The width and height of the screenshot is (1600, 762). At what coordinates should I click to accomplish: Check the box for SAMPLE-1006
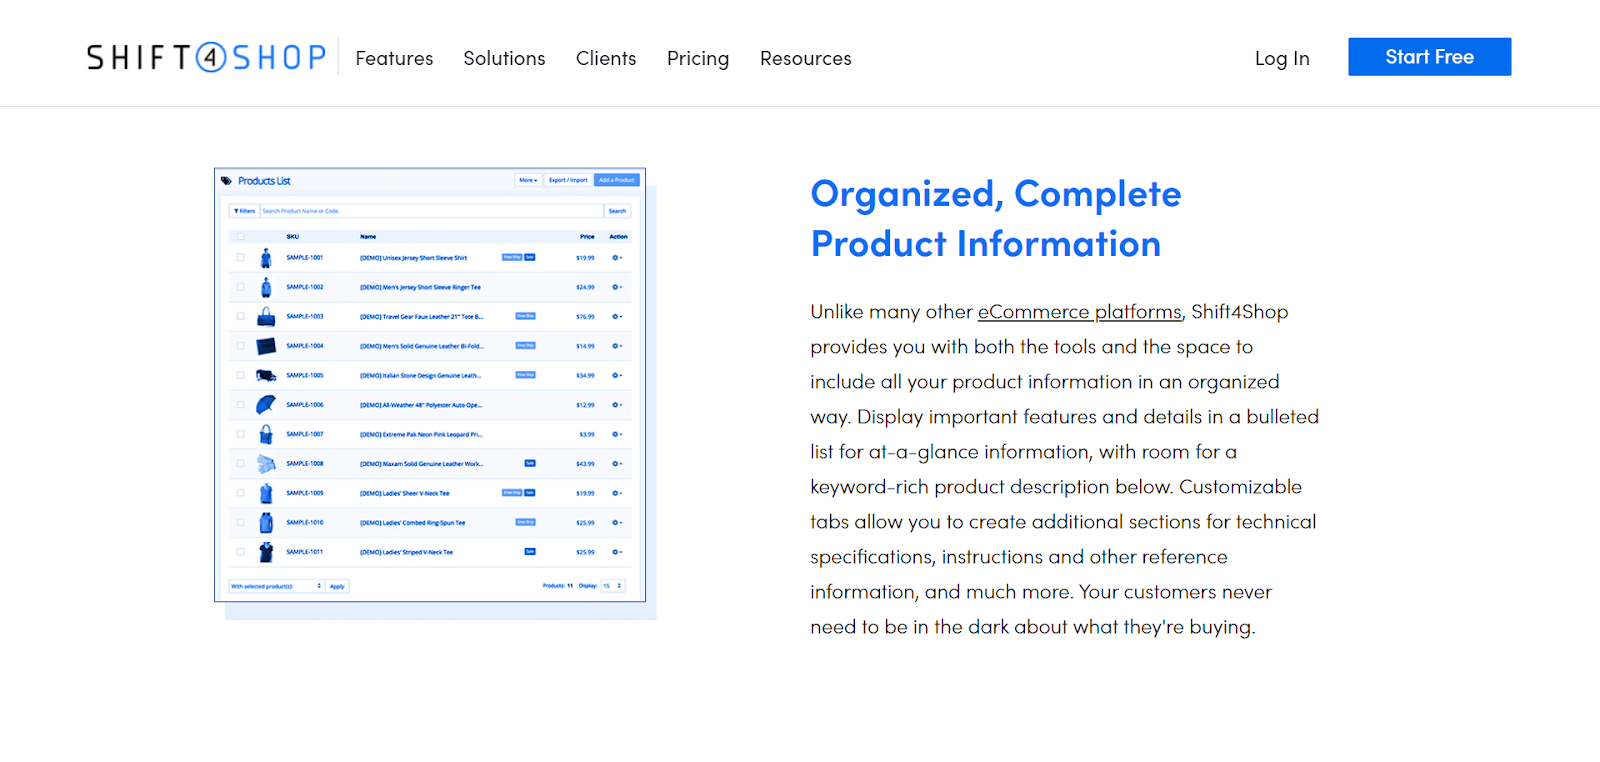(240, 405)
